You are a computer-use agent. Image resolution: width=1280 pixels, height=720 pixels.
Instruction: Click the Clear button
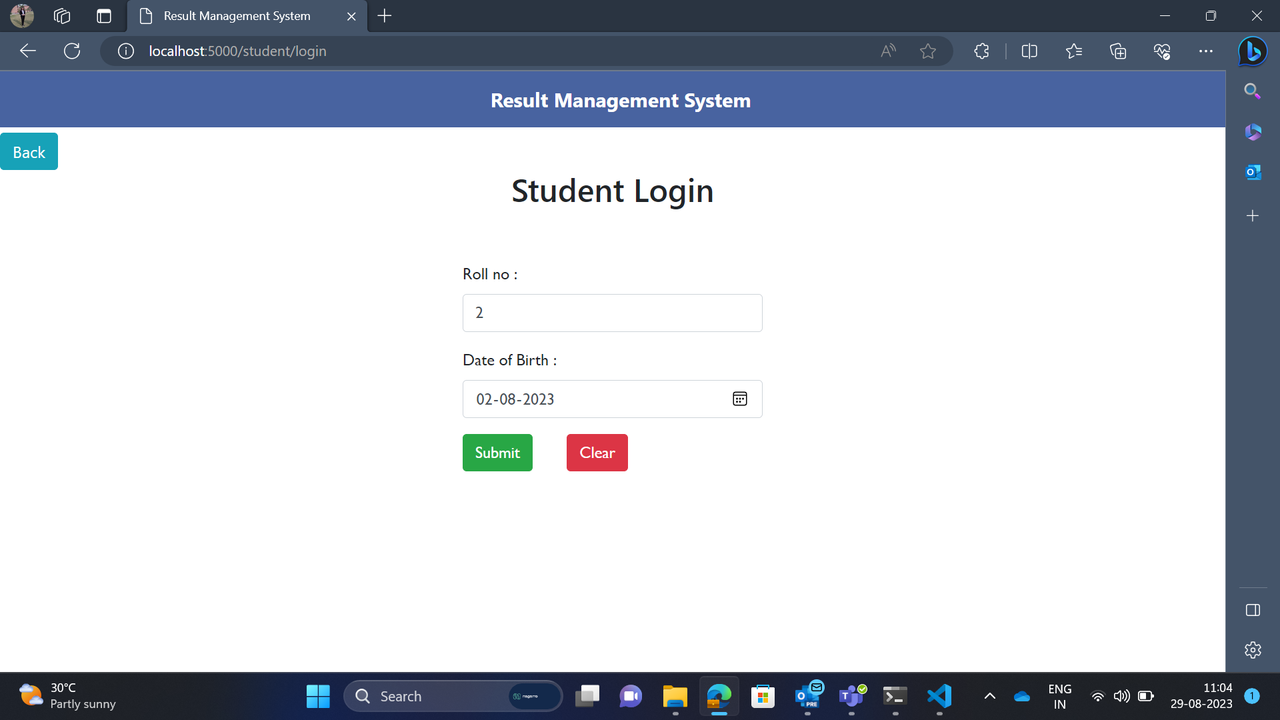coord(596,452)
